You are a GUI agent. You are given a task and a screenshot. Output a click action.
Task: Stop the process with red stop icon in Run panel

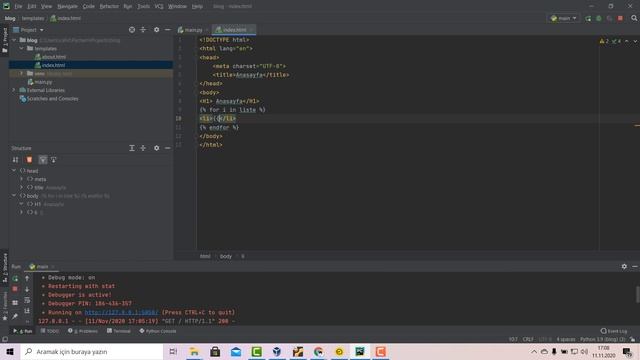15,289
